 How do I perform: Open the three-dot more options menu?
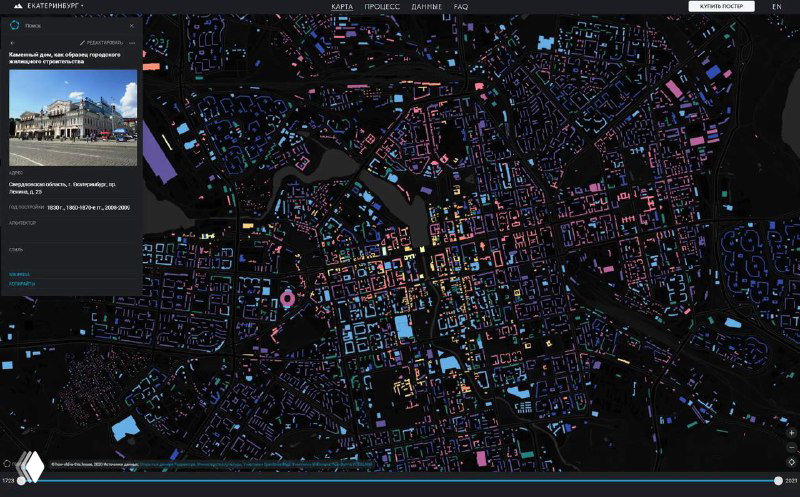tap(132, 43)
